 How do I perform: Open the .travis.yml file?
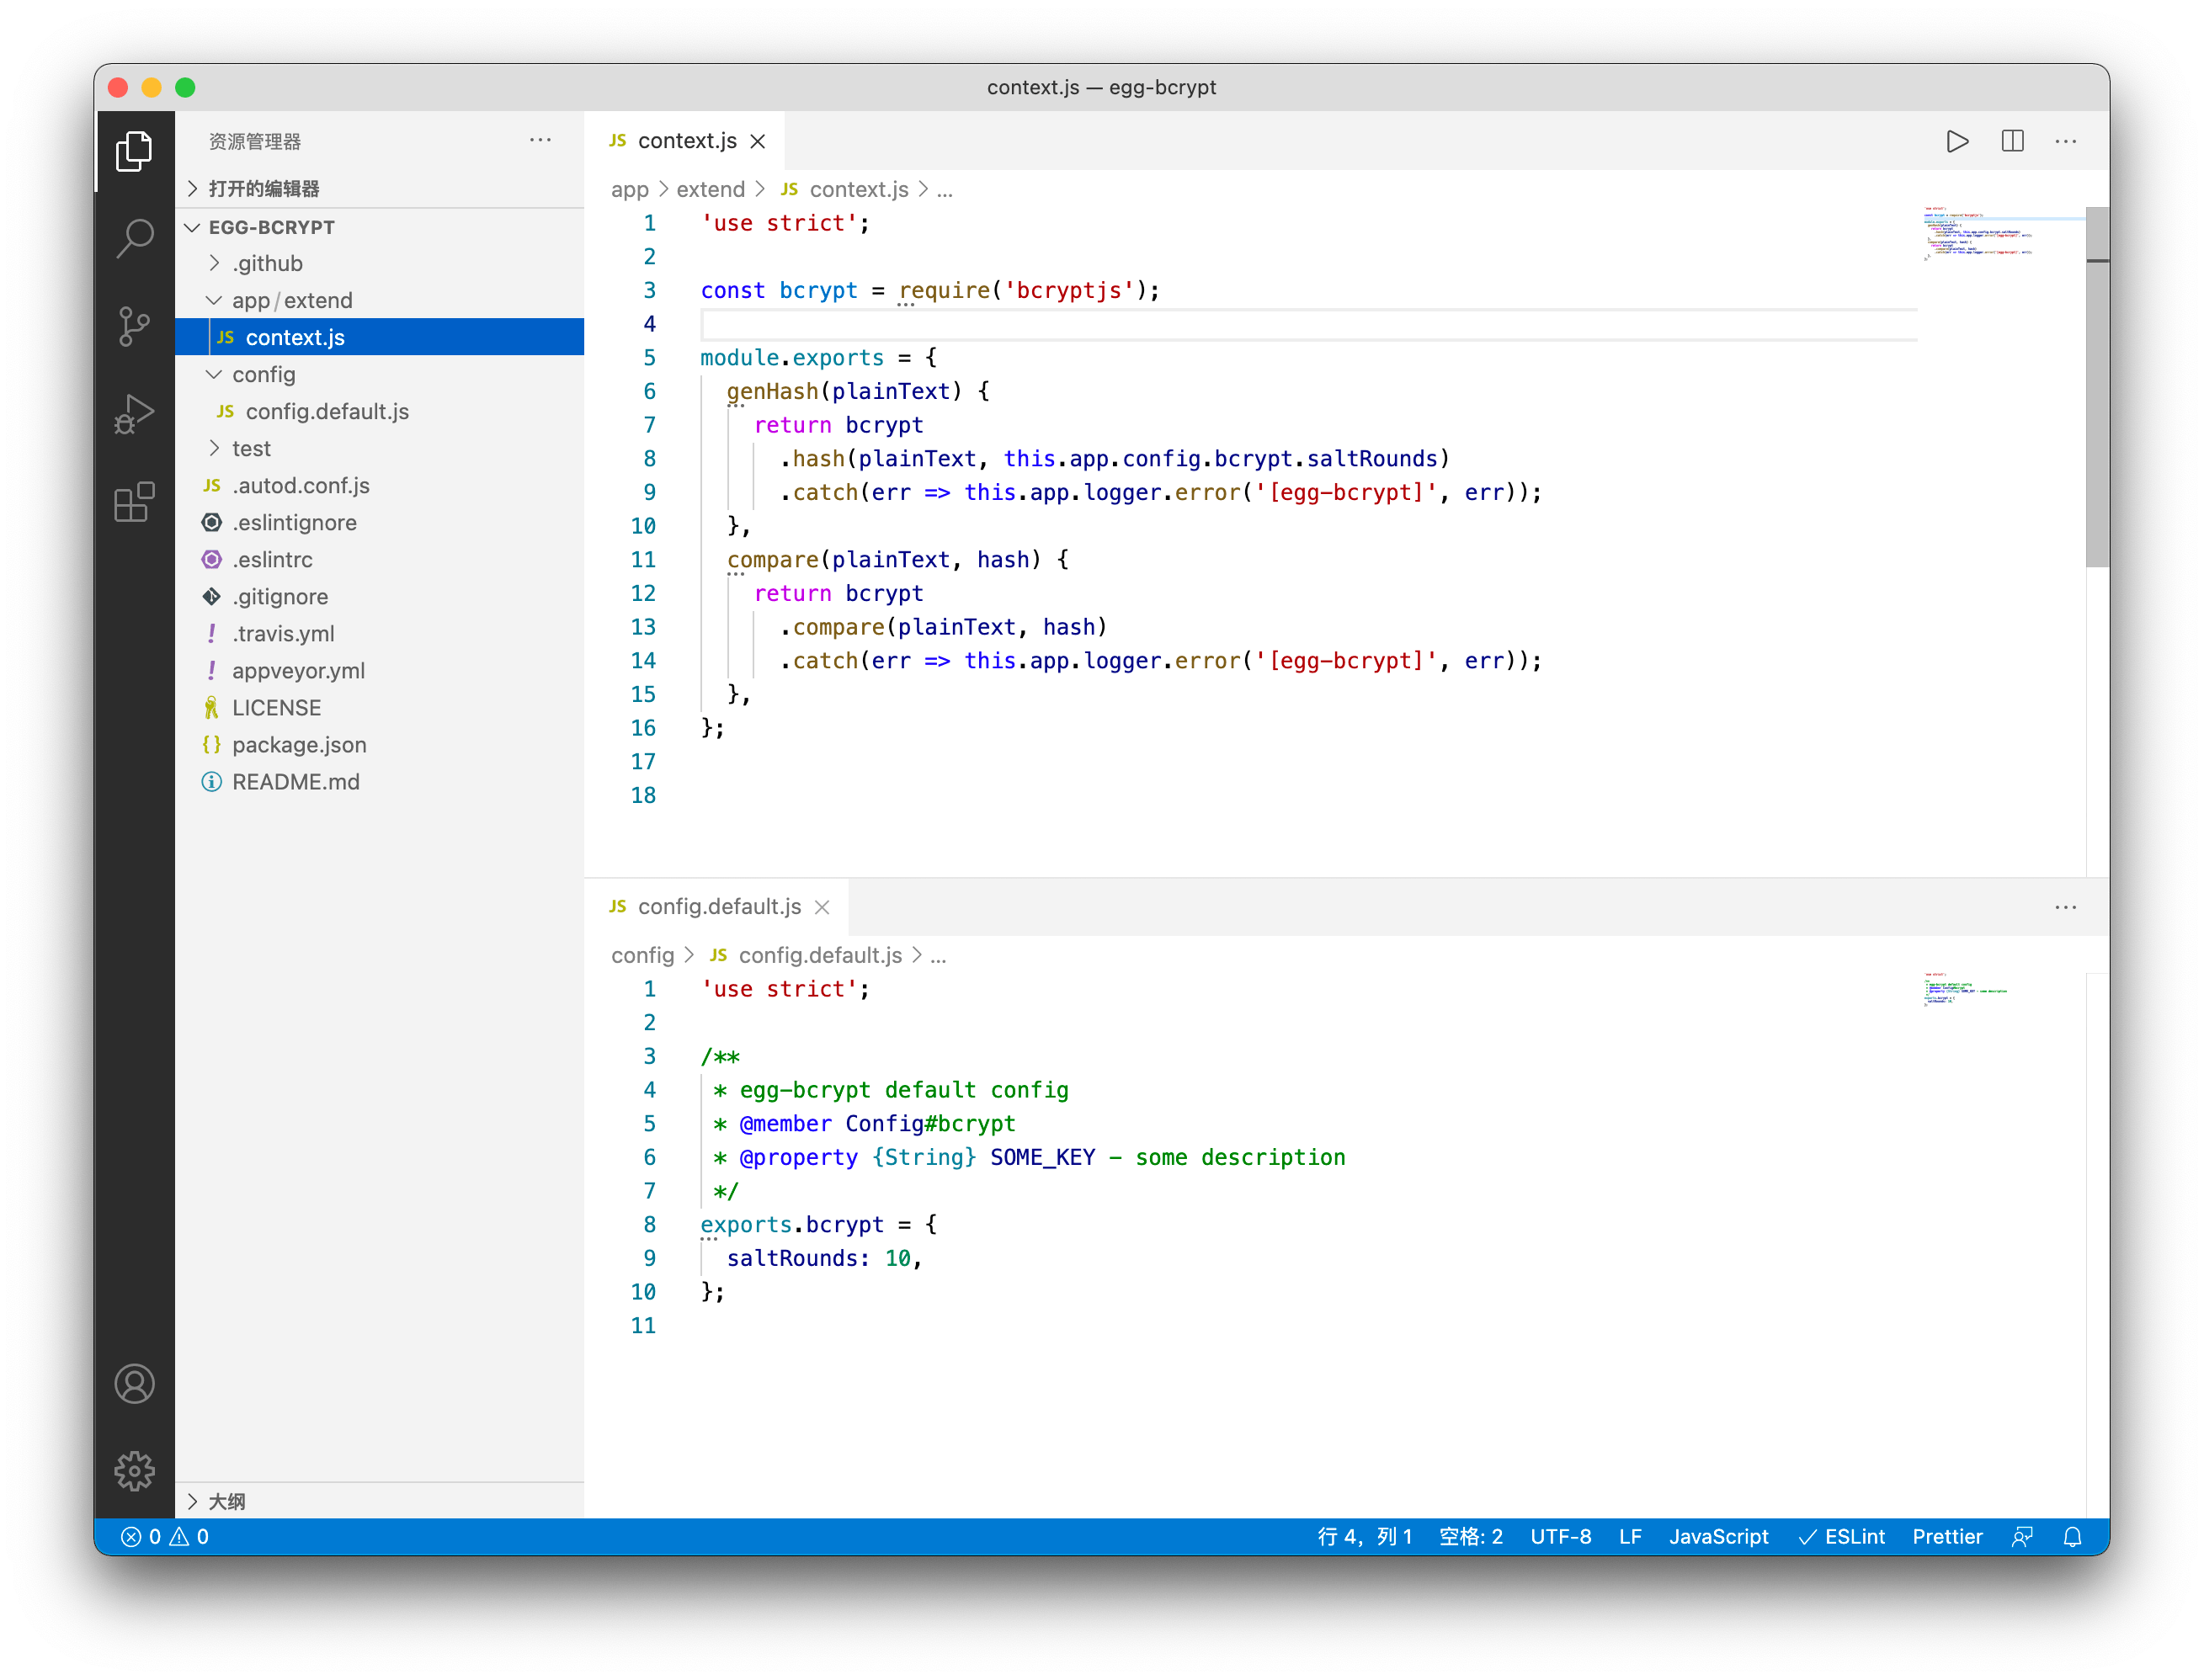(x=380, y=633)
